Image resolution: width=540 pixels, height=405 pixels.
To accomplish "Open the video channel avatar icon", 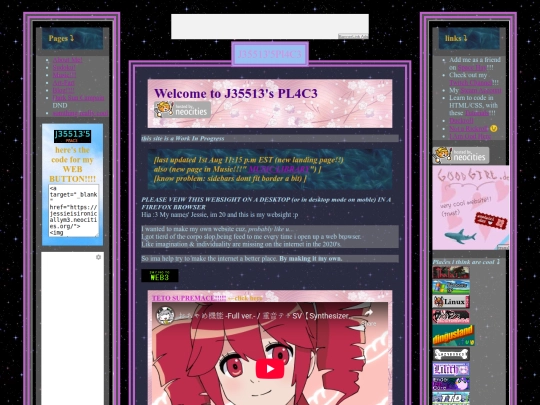I will (165, 315).
